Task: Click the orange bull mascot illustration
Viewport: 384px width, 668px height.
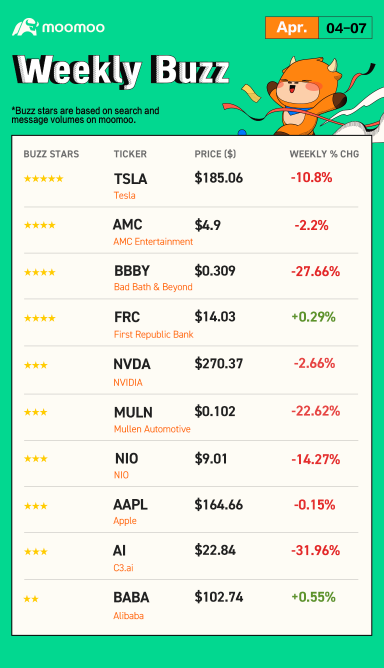Action: point(303,98)
